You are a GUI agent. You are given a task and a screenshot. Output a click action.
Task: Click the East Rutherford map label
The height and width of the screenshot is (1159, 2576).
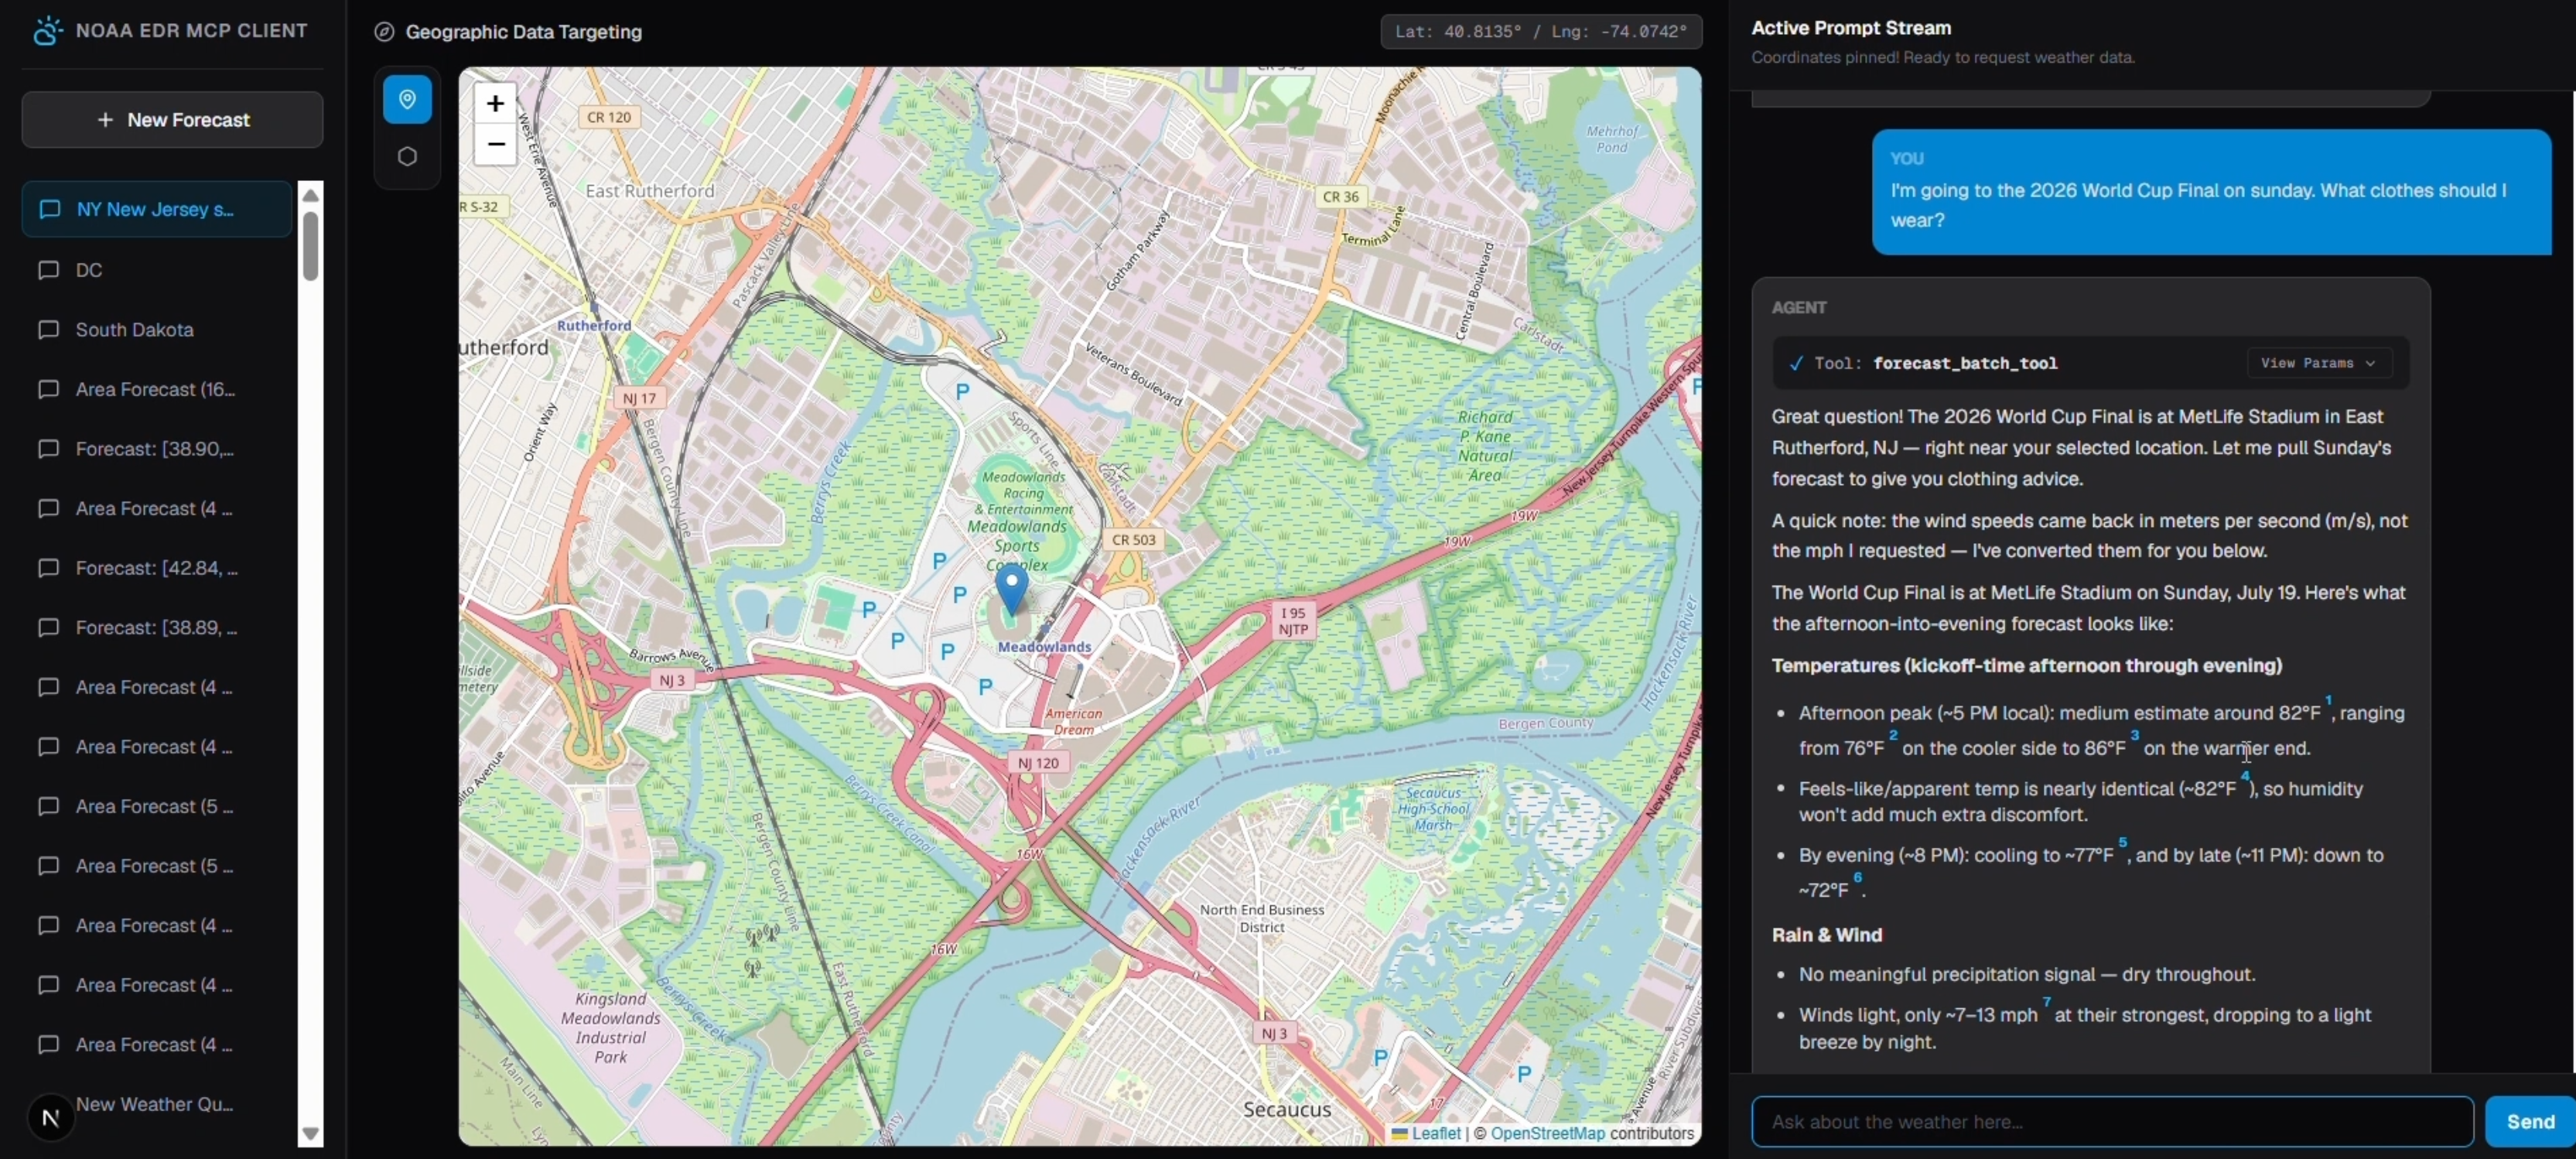tap(650, 191)
